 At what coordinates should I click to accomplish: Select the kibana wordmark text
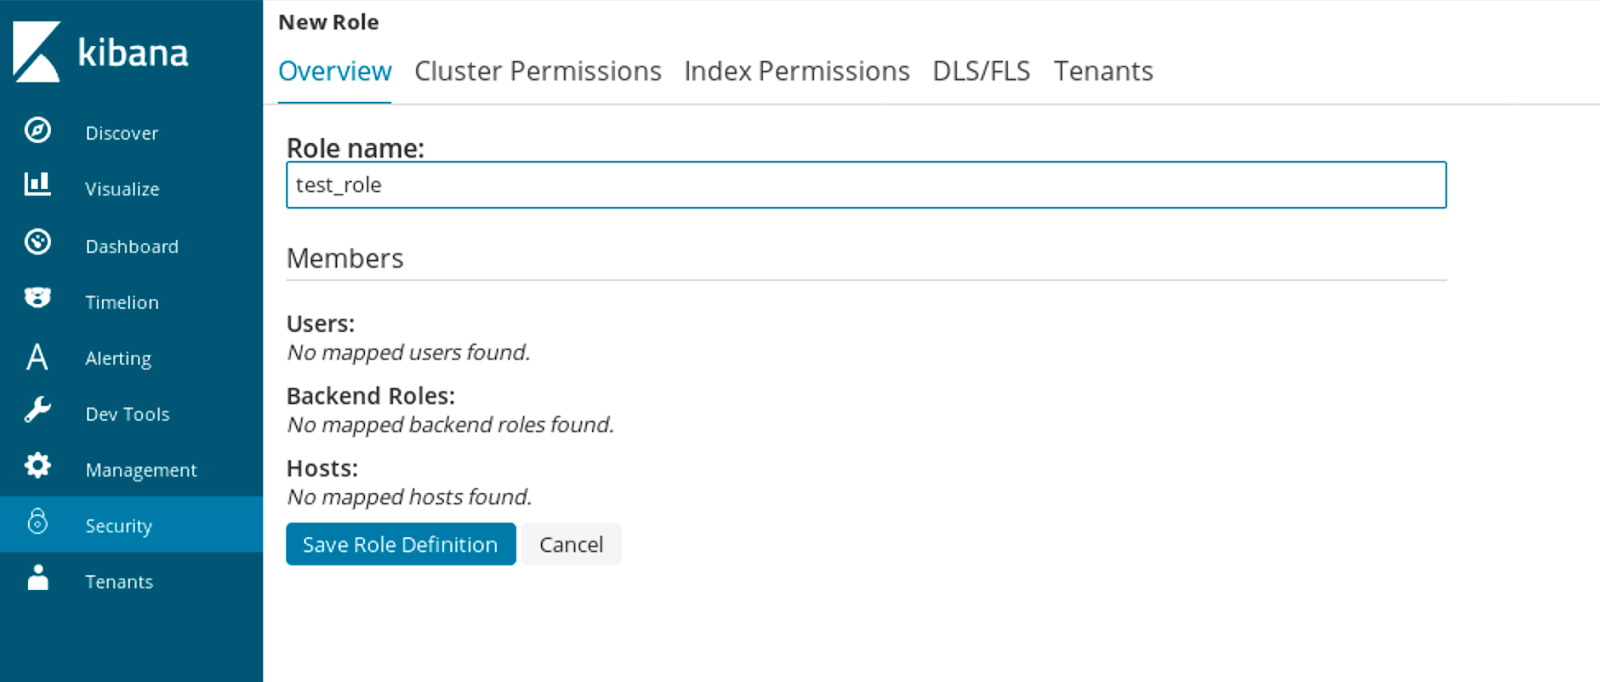point(133,52)
